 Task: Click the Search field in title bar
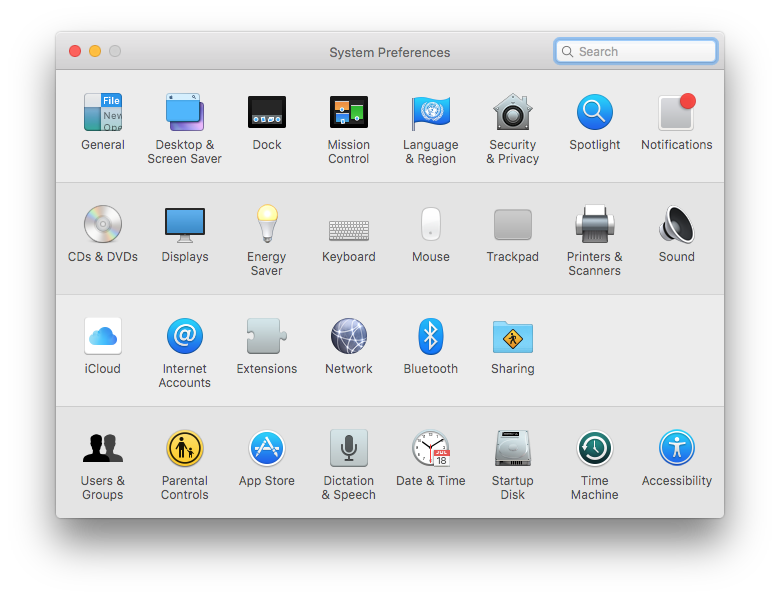click(635, 51)
